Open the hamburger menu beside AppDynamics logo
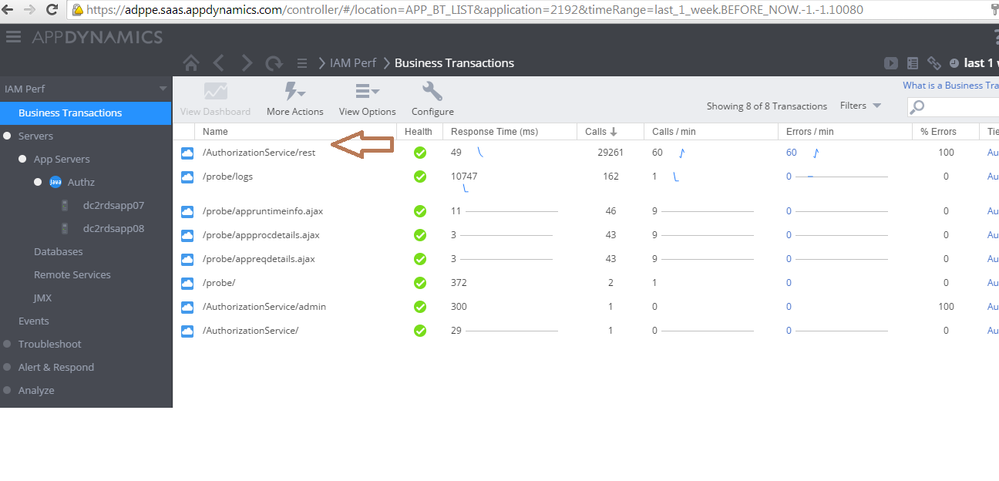Viewport: 999px width, 481px height. point(13,38)
